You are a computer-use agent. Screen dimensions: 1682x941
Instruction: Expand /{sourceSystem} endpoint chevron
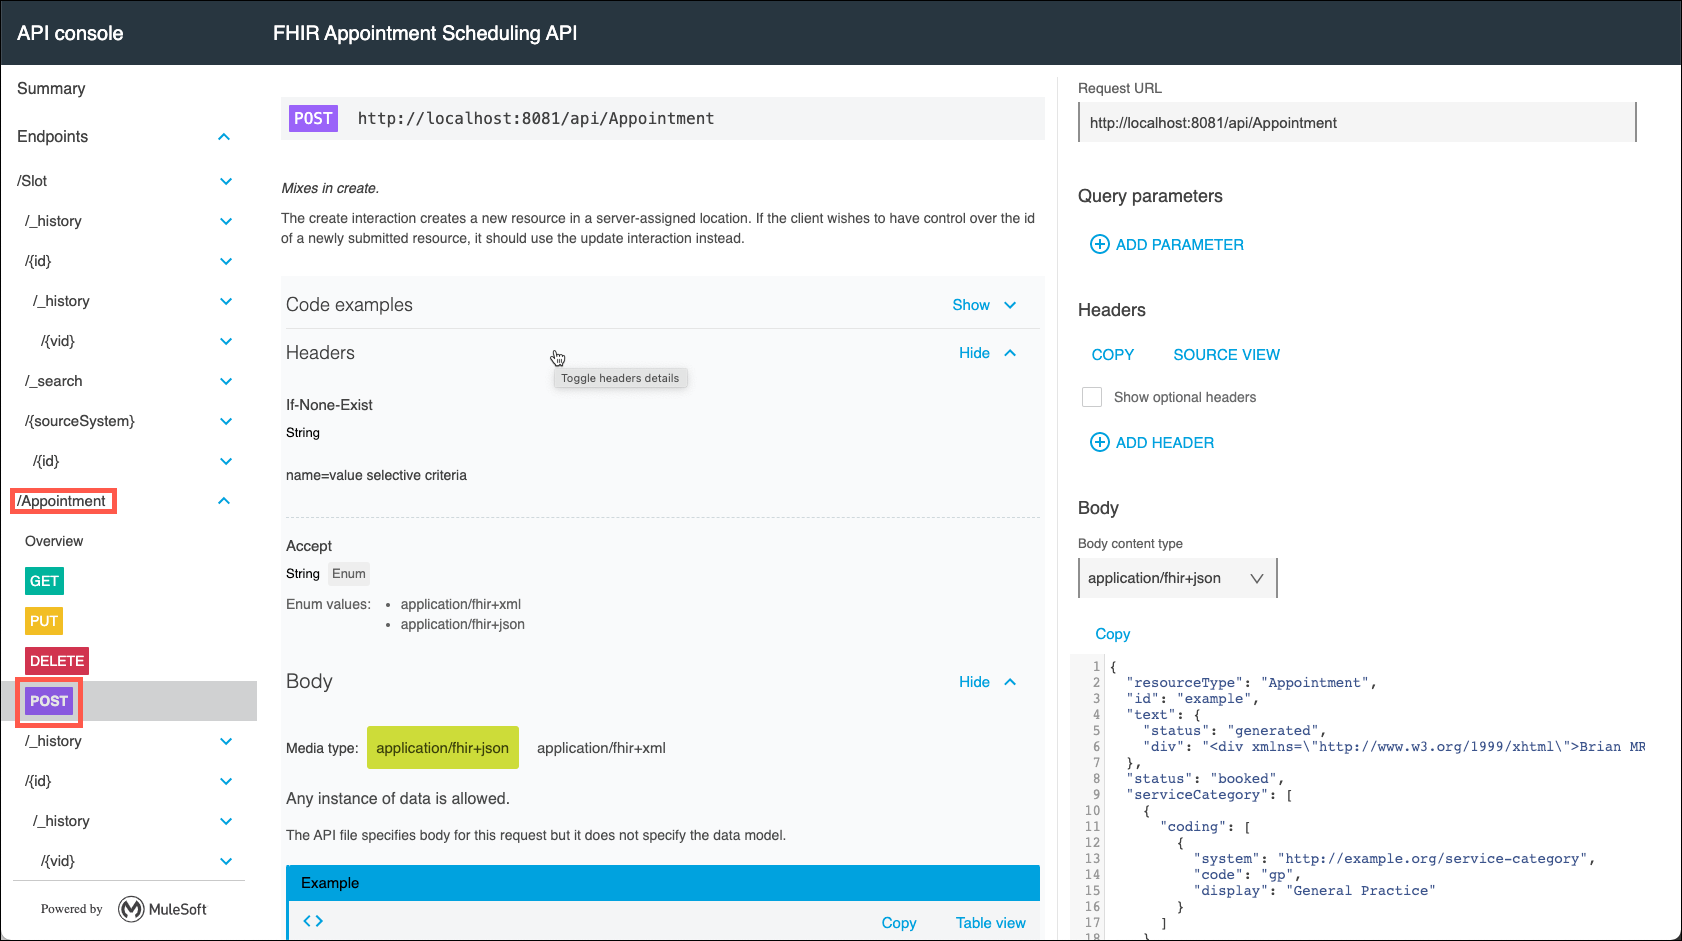click(x=226, y=421)
